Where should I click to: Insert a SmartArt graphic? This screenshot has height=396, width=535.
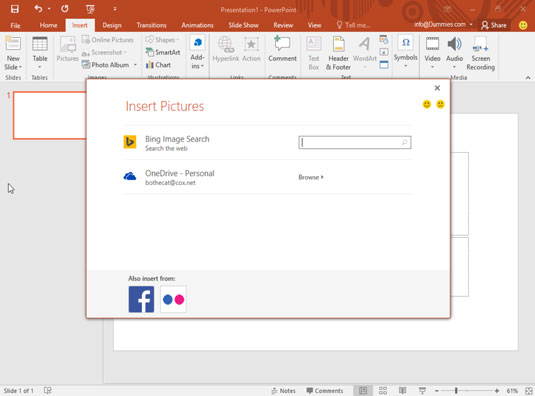coord(163,53)
